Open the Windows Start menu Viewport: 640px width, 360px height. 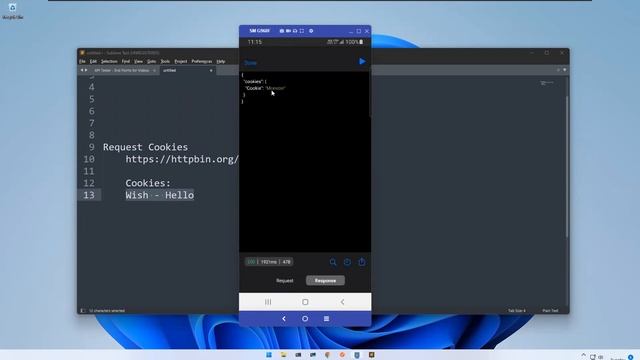(269, 355)
